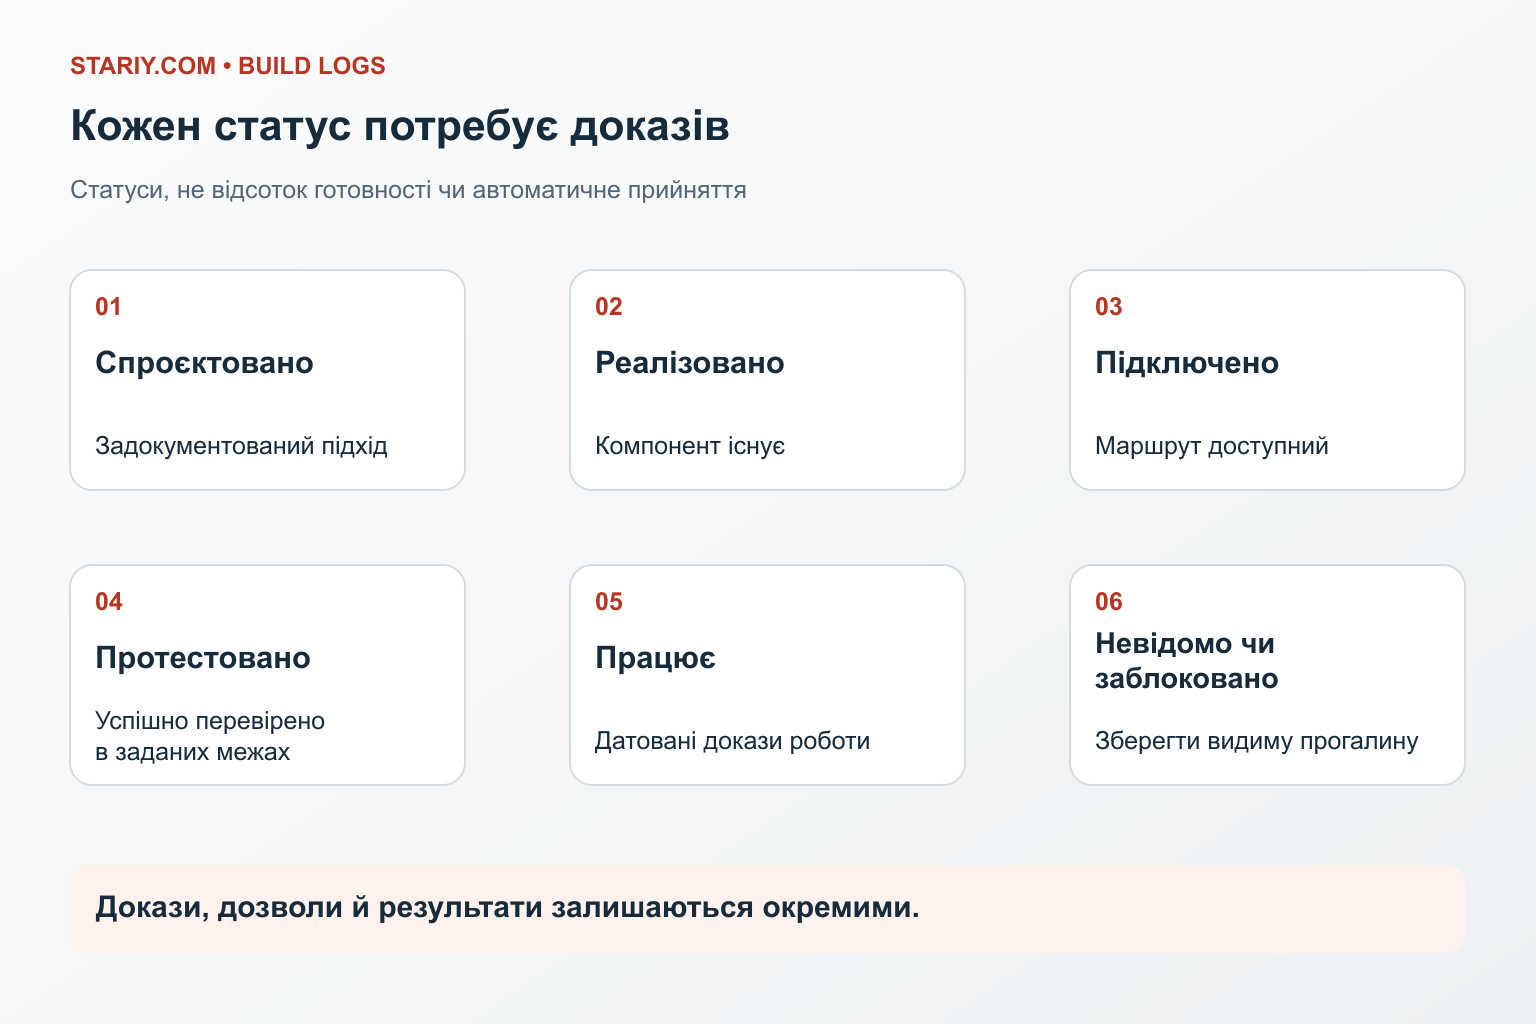1536x1024 pixels.
Task: Select the heading "Кожен статус потребує доказів"
Action: 400,127
